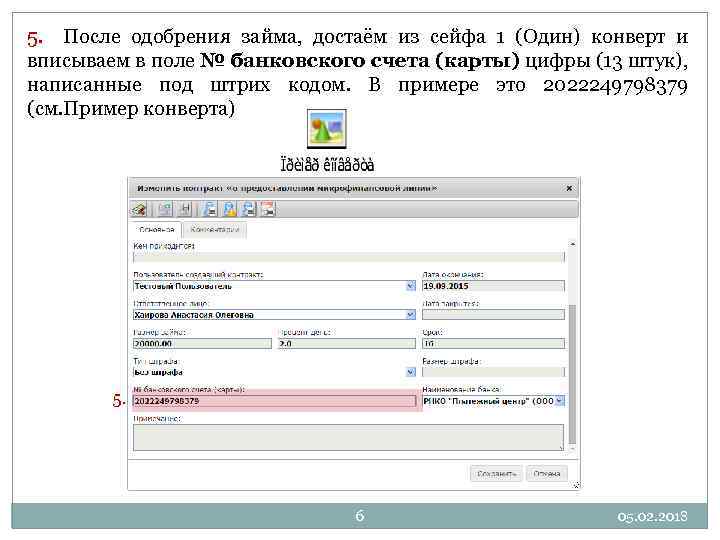The height and width of the screenshot is (540, 720).
Task: Click the slide page number 6
Action: click(x=360, y=516)
